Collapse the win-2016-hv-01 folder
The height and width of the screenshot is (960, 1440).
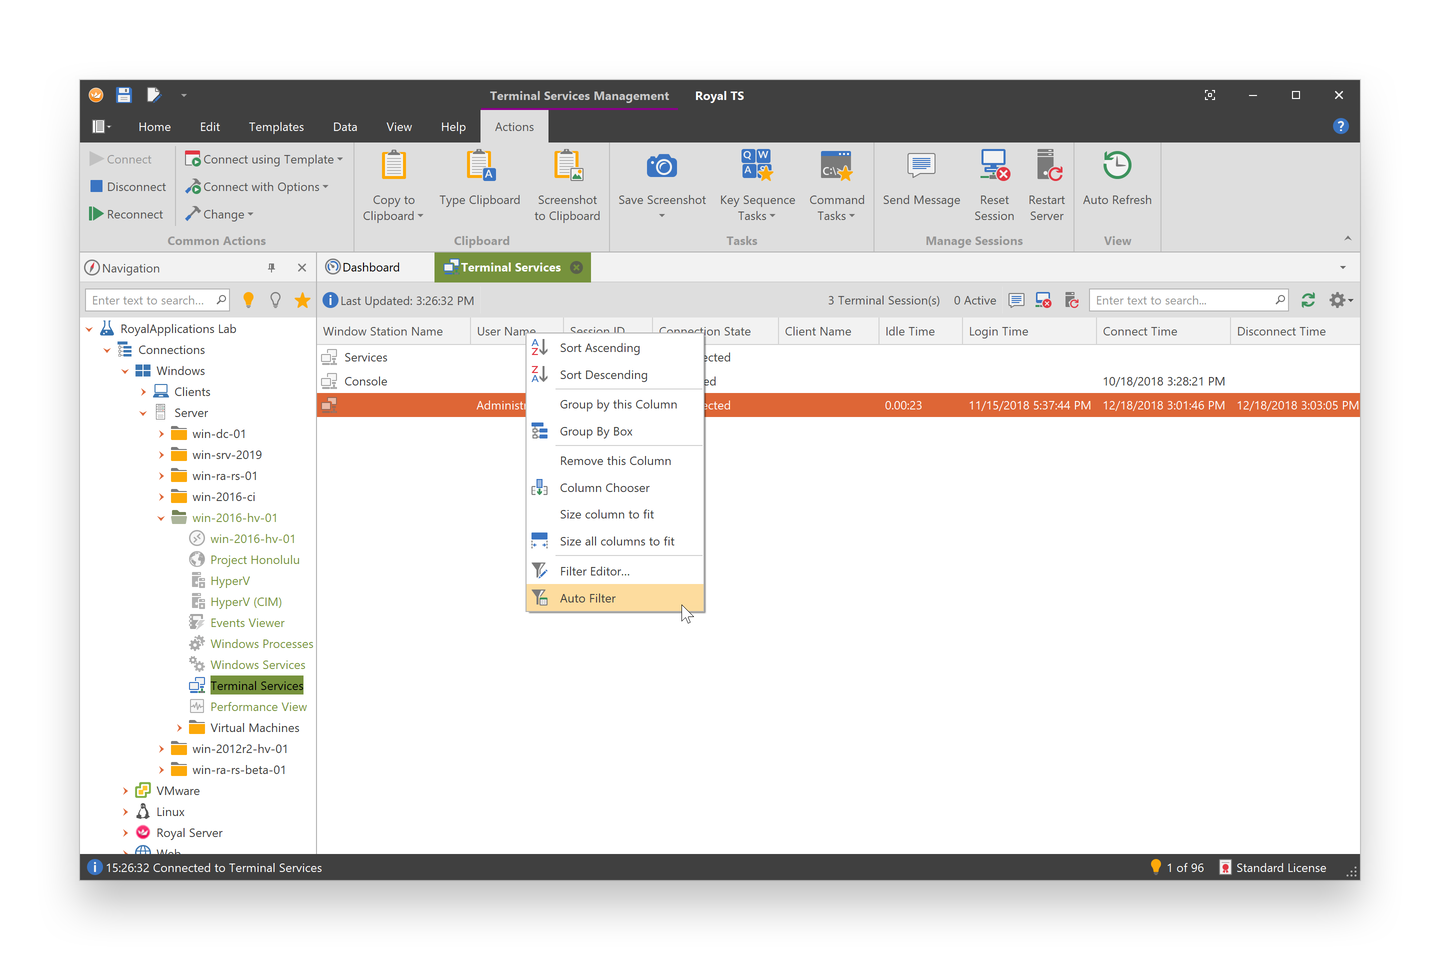pos(161,518)
